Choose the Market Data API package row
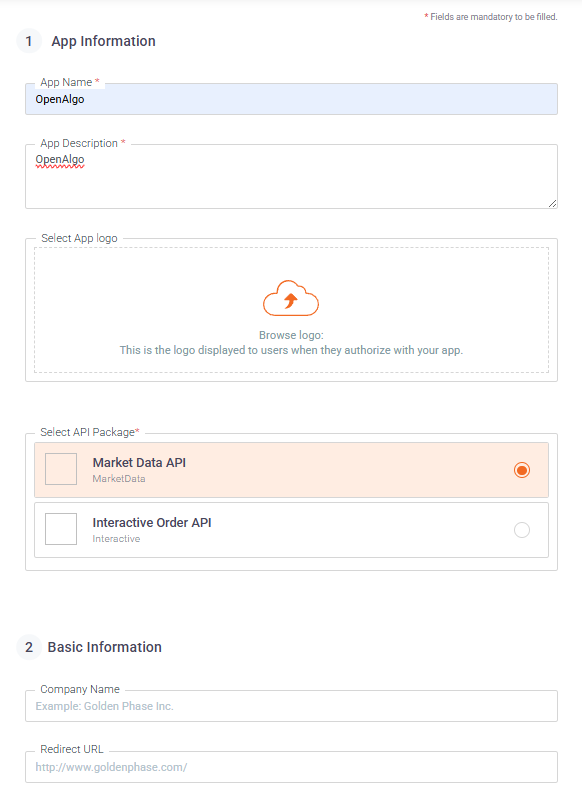Viewport: 582px width, 812px height. coord(292,470)
